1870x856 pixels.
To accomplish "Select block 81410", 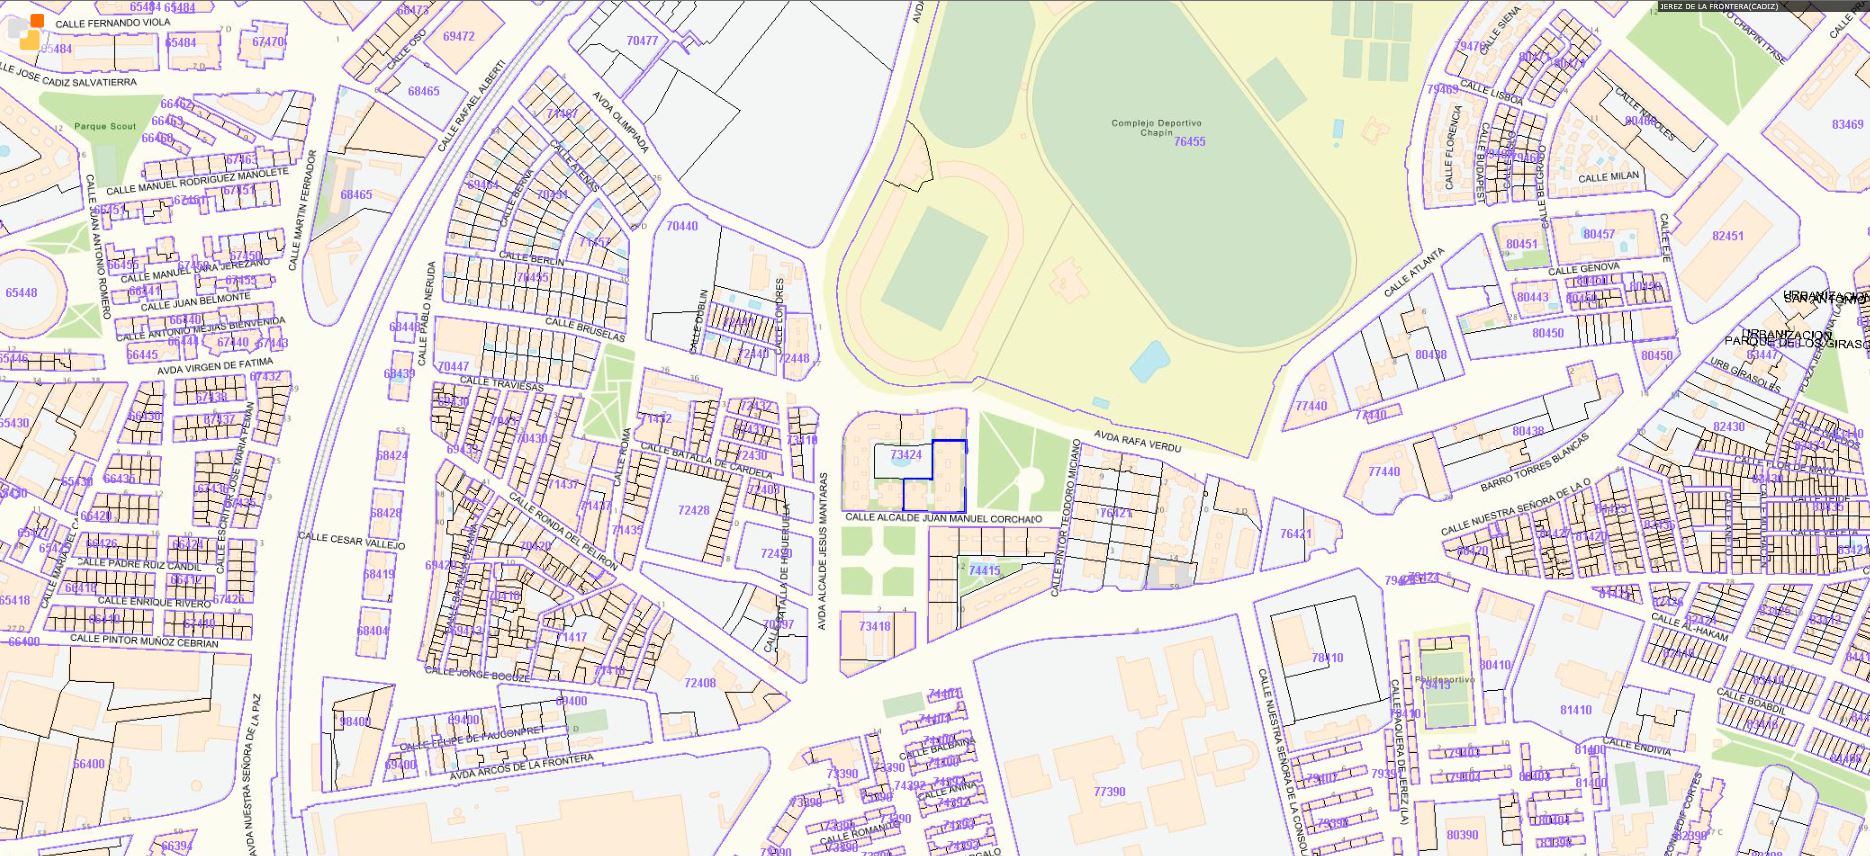I will click(1575, 711).
